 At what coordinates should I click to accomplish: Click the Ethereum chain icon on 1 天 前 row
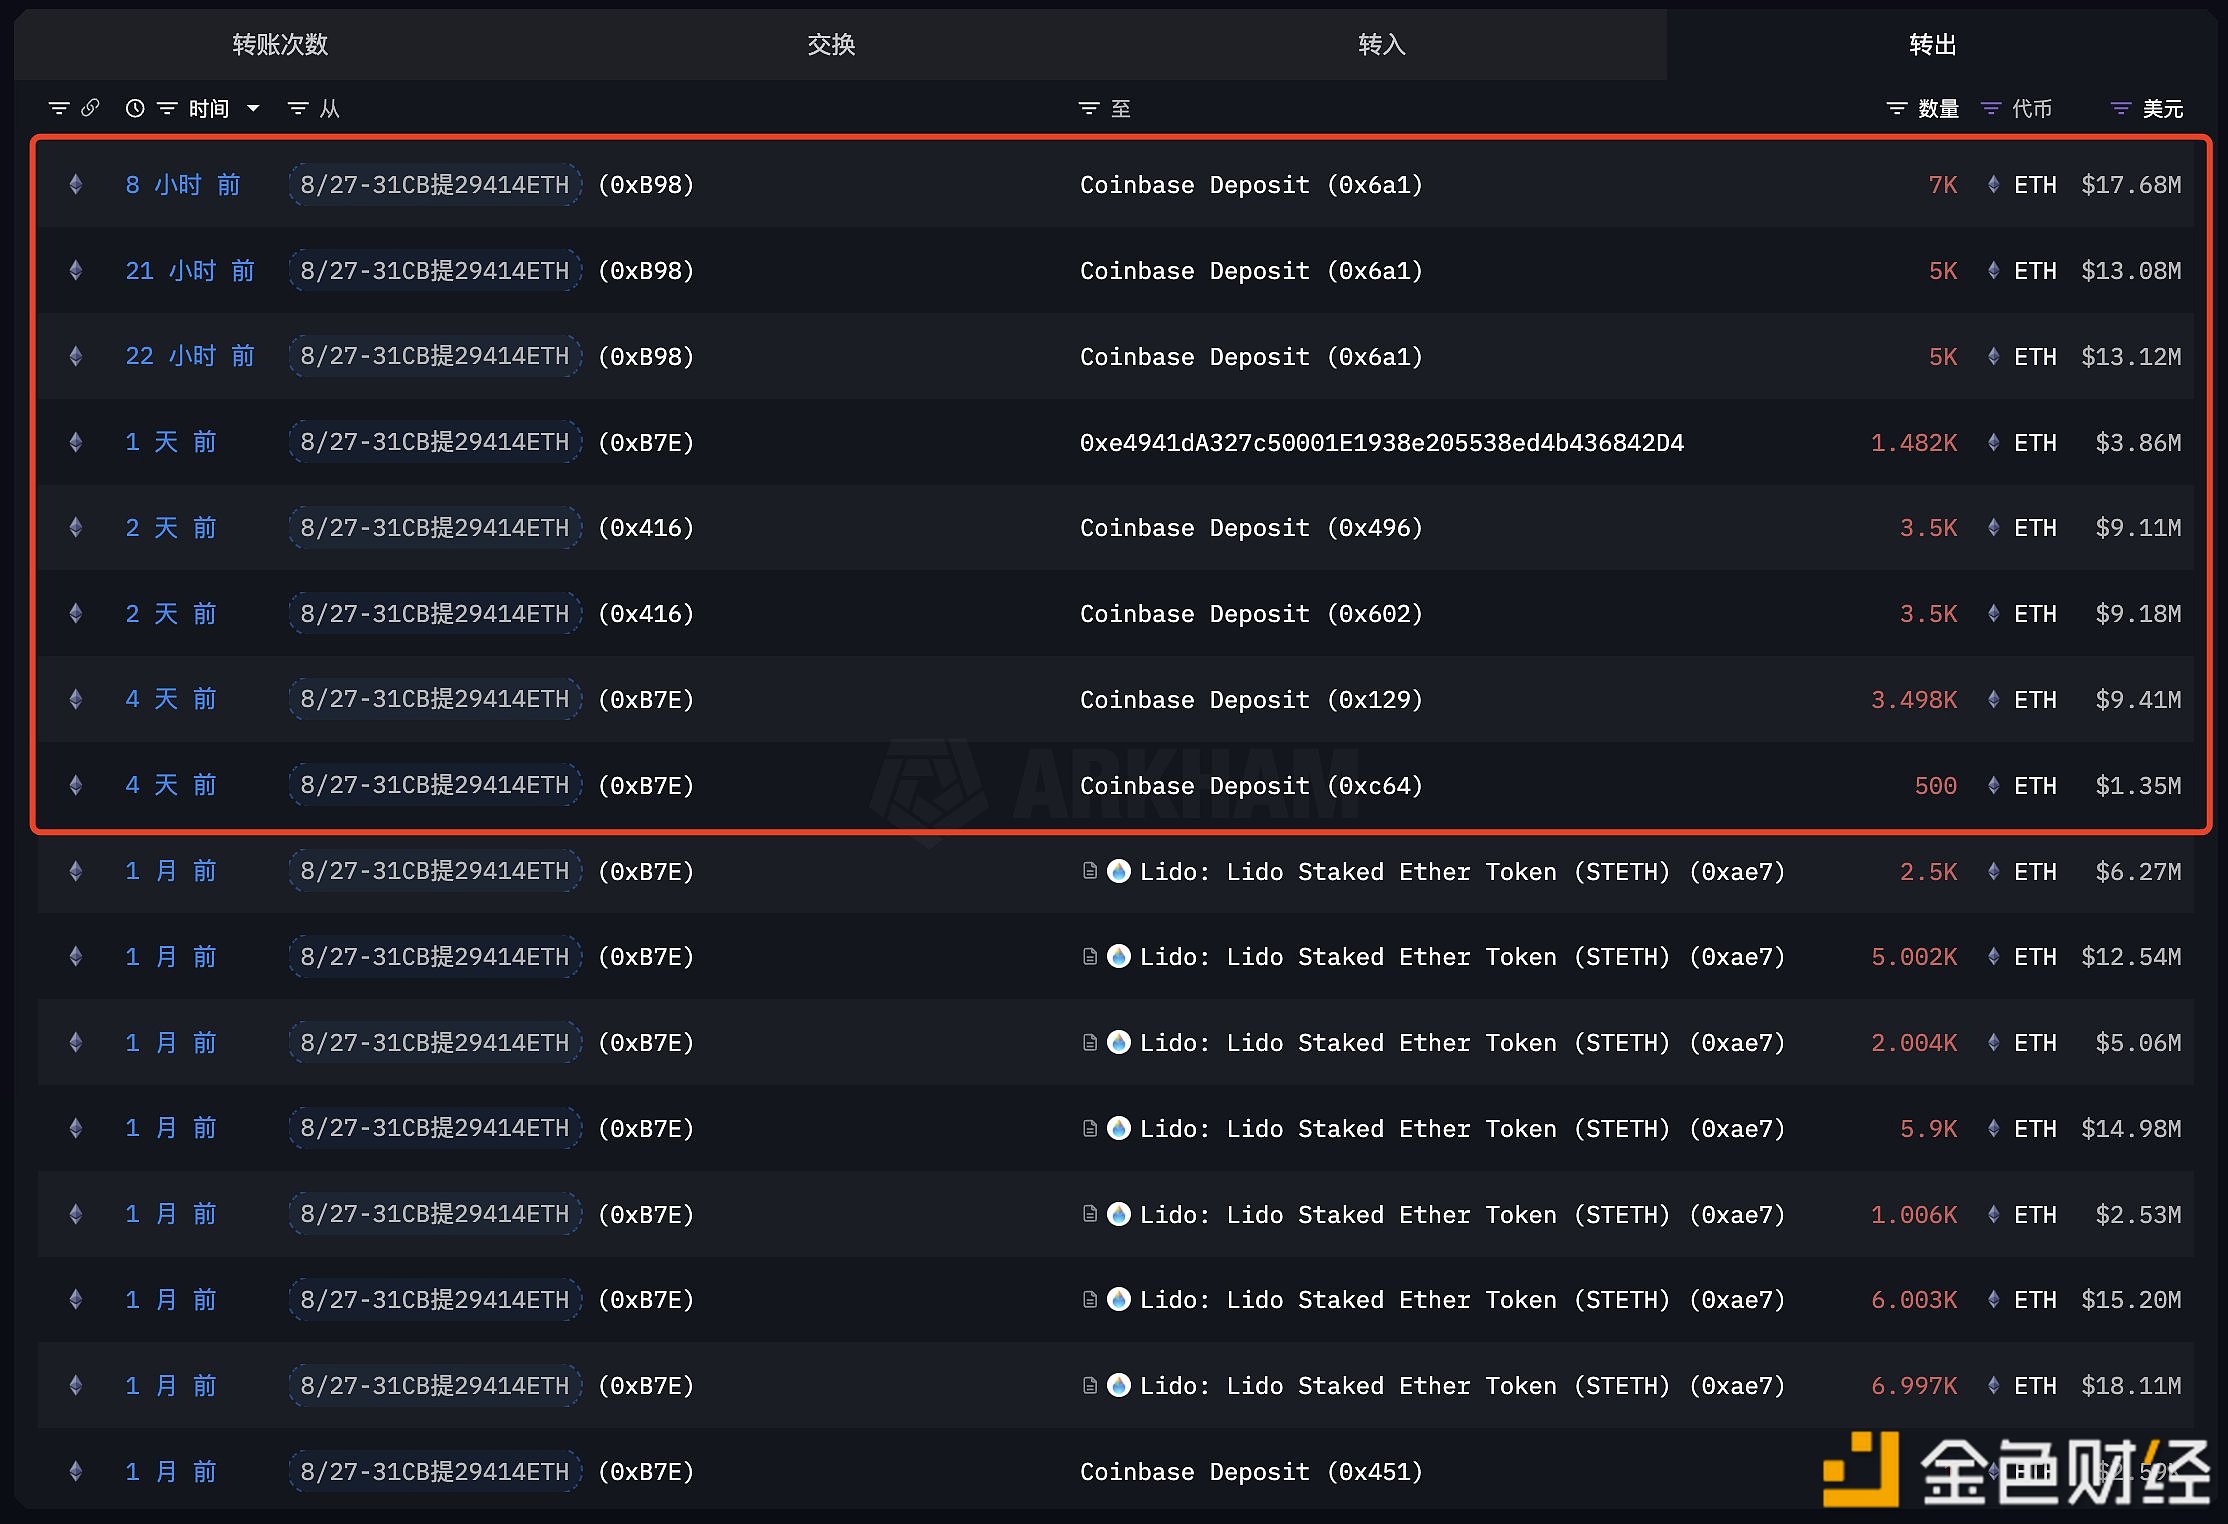[x=76, y=443]
